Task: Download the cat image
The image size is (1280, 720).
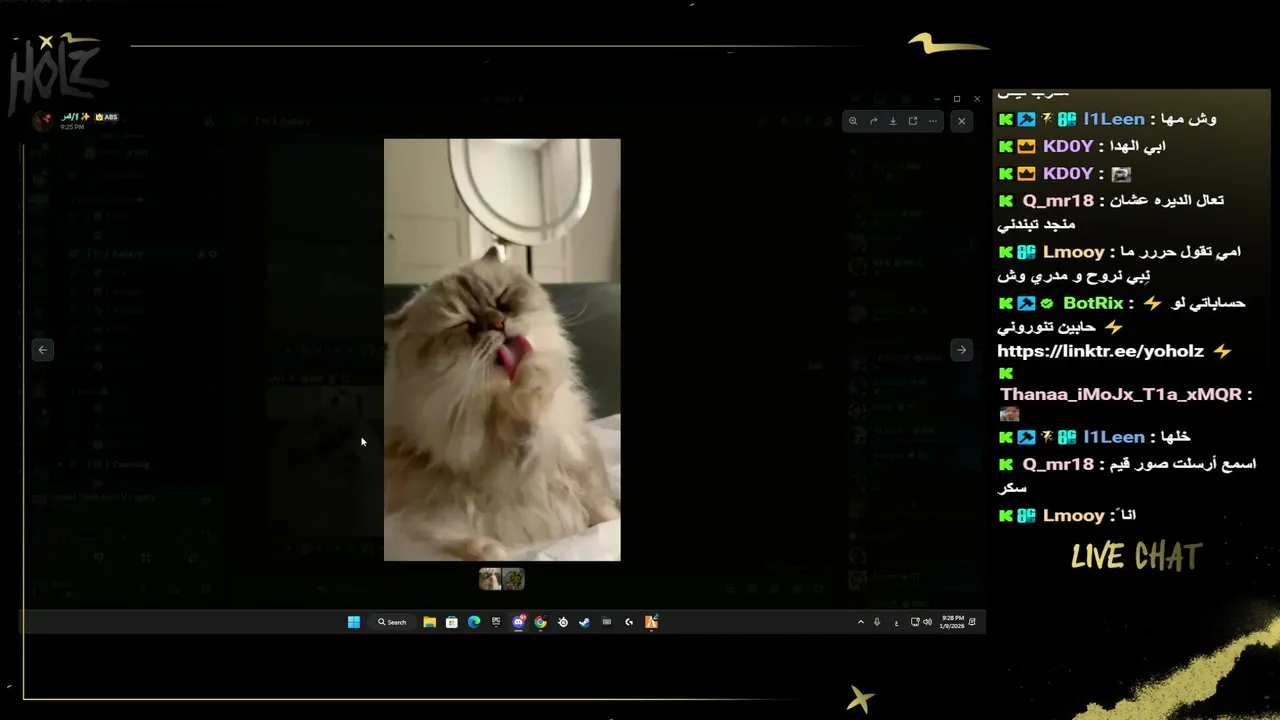Action: (x=893, y=121)
